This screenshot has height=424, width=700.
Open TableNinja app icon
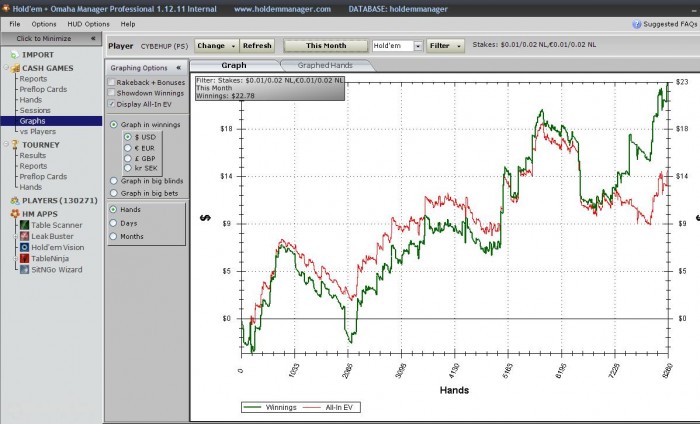point(25,258)
